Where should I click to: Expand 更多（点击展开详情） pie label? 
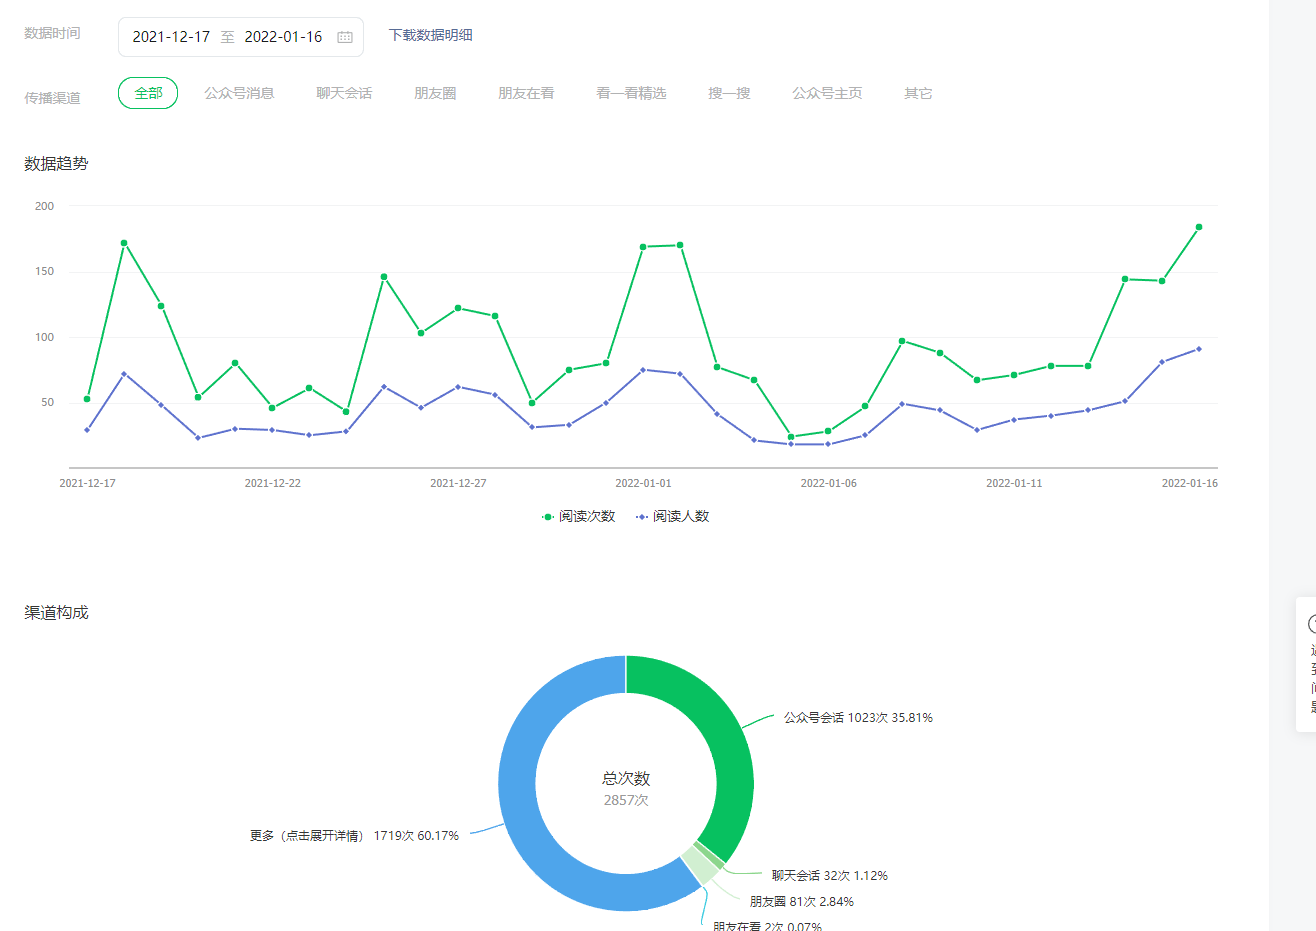pyautogui.click(x=354, y=835)
